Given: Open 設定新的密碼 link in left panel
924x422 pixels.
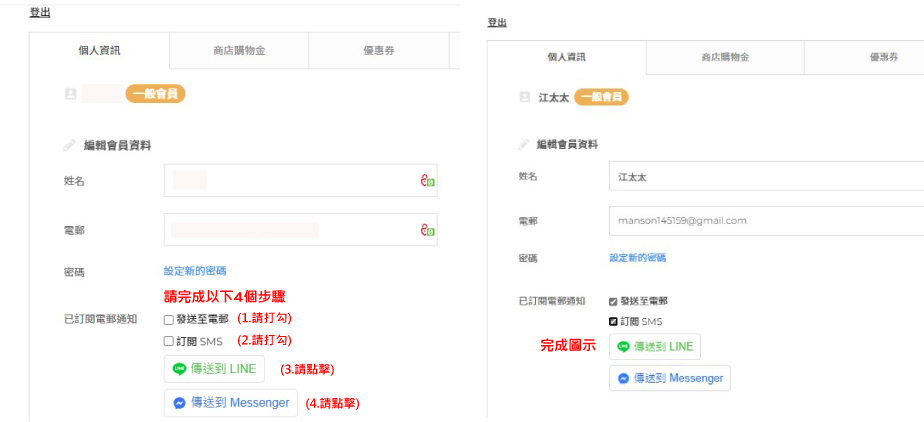Looking at the screenshot, I should click(195, 271).
